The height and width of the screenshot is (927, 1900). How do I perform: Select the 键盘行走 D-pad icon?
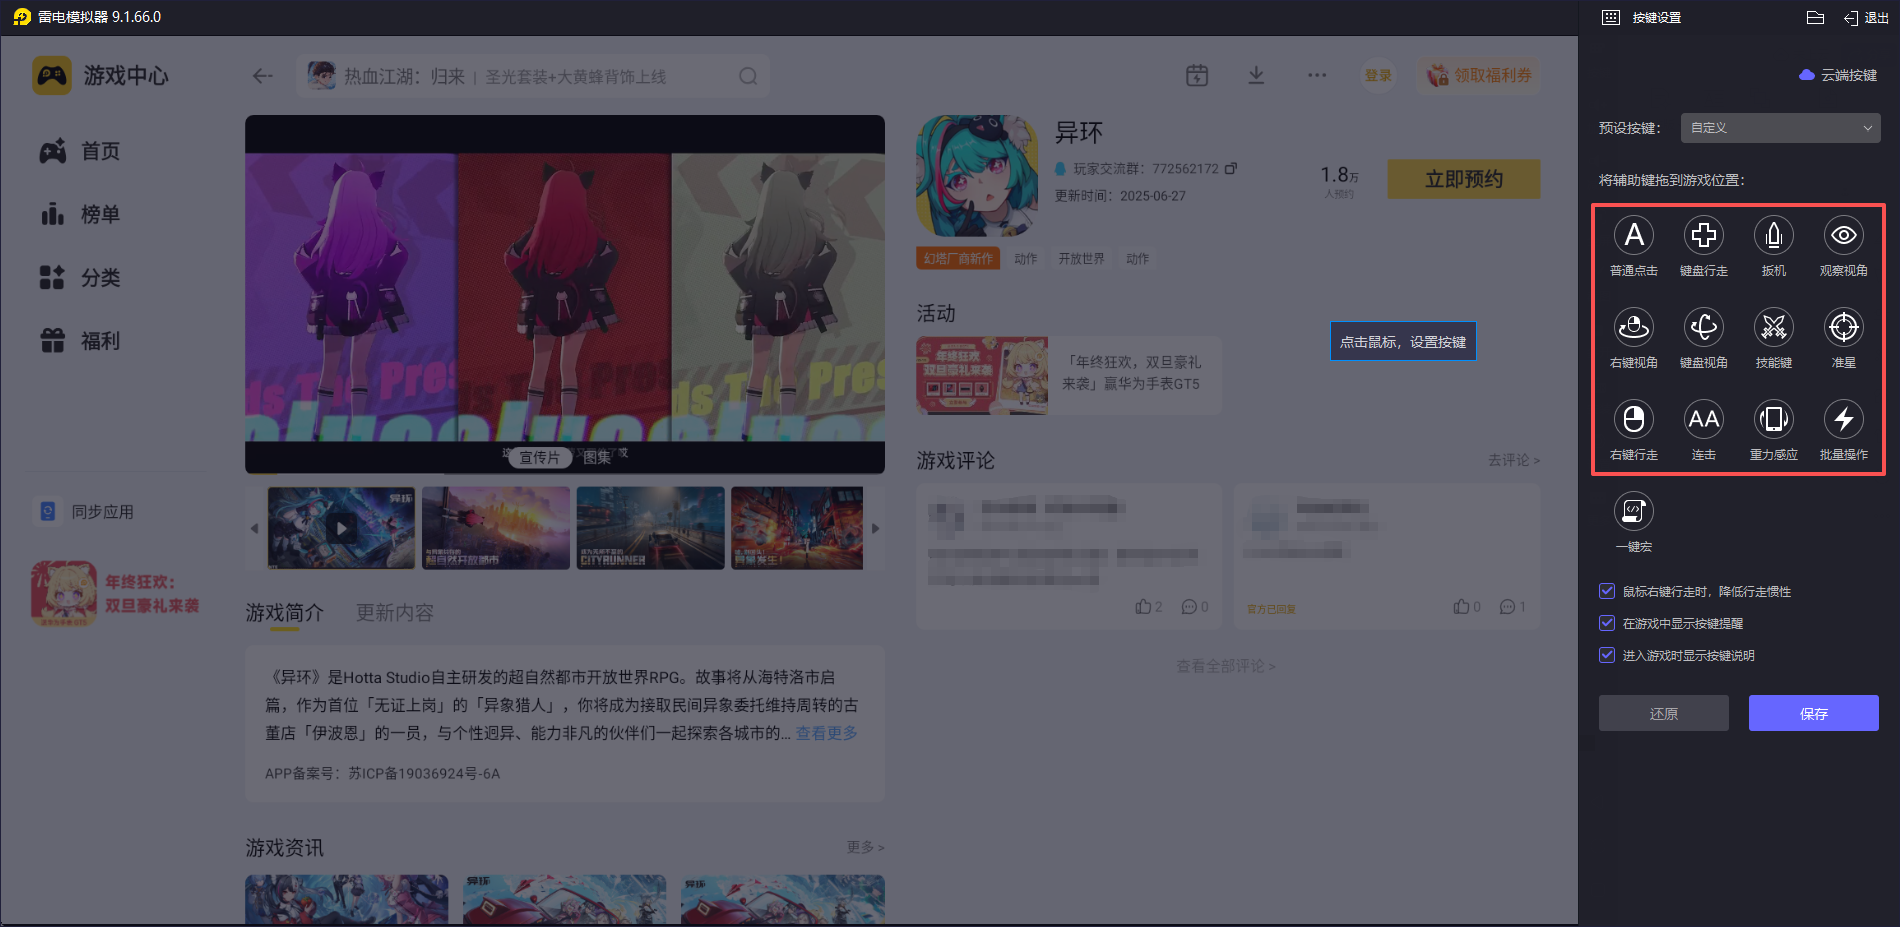[x=1704, y=236]
